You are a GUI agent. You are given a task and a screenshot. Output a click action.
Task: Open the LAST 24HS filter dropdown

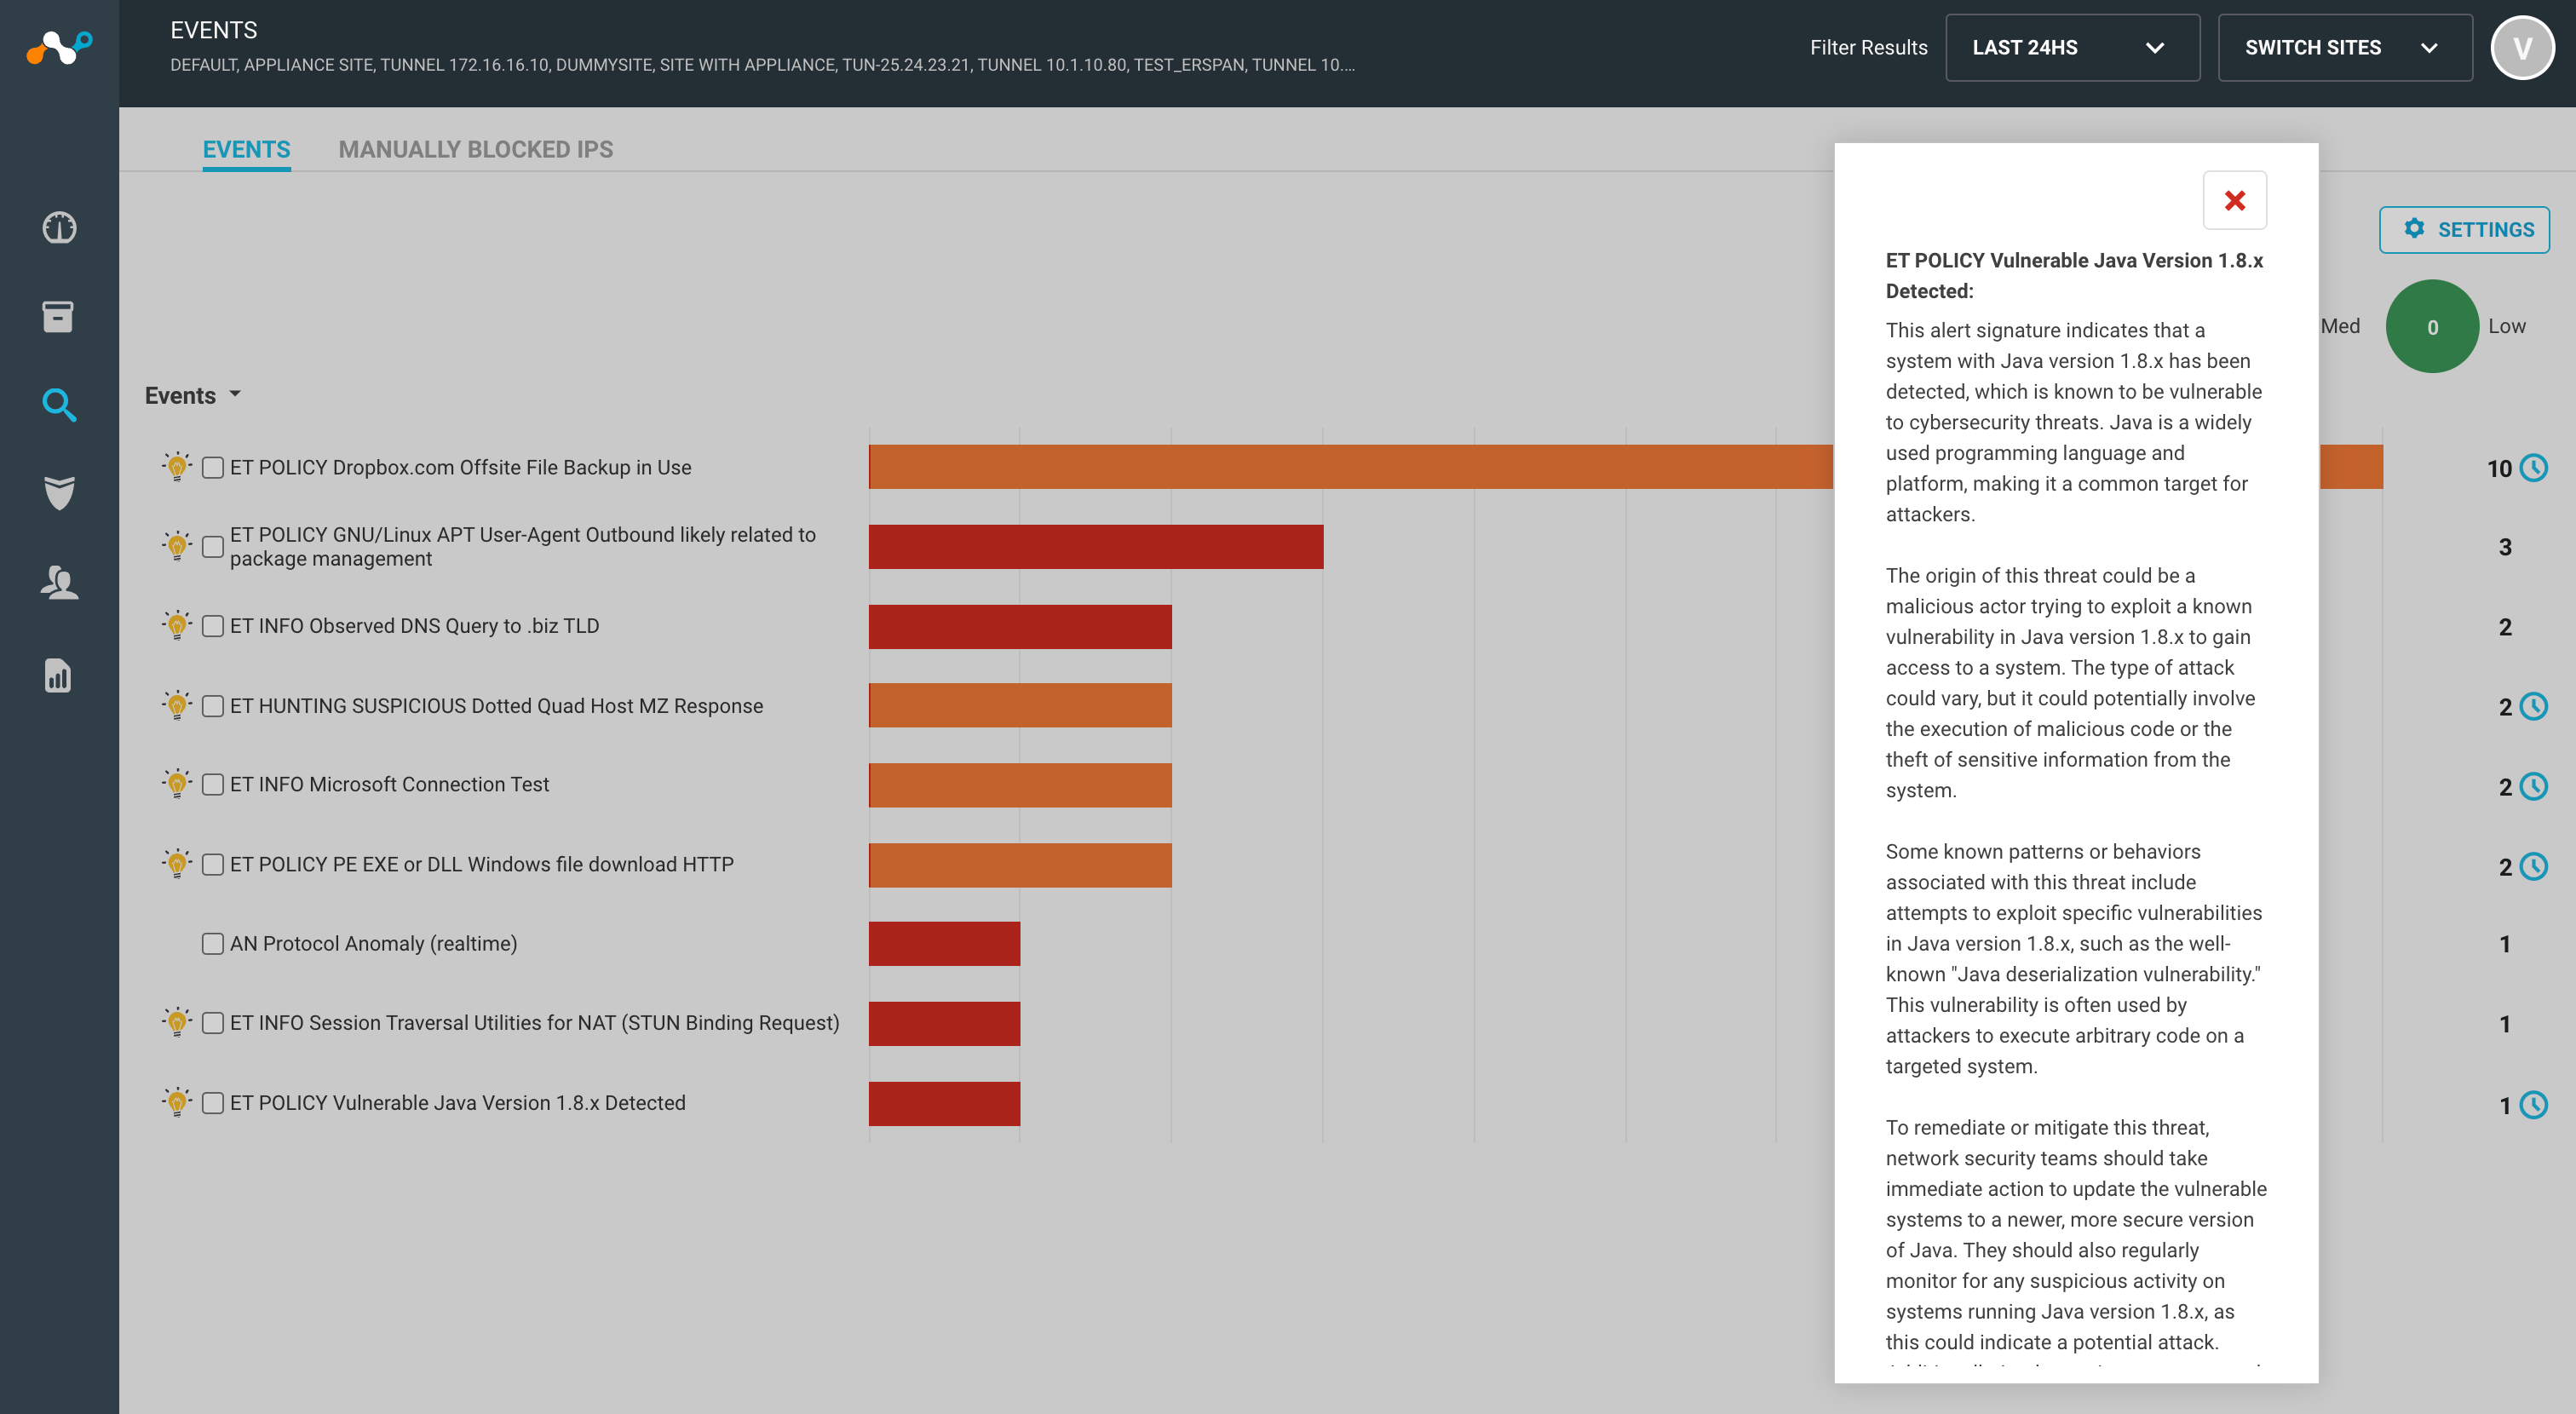[x=2072, y=48]
